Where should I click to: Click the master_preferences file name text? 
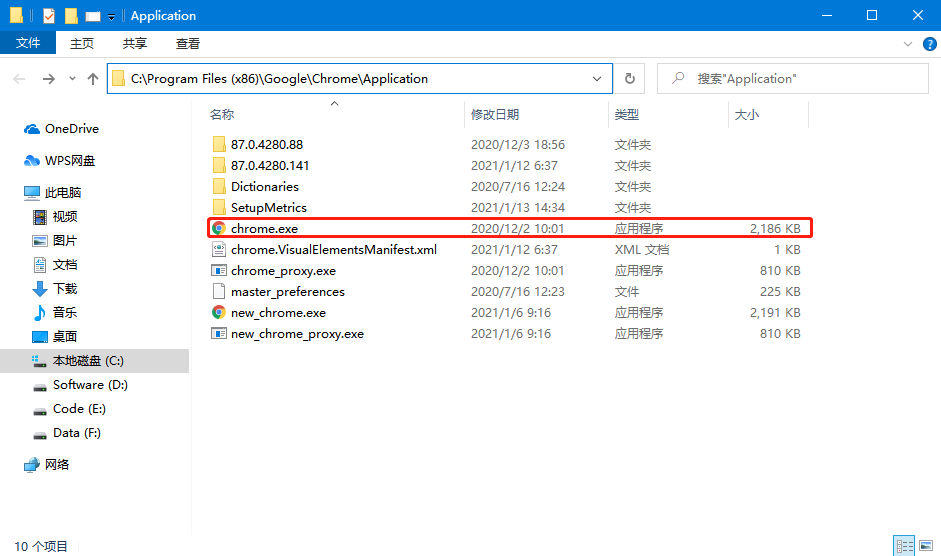pyautogui.click(x=288, y=291)
